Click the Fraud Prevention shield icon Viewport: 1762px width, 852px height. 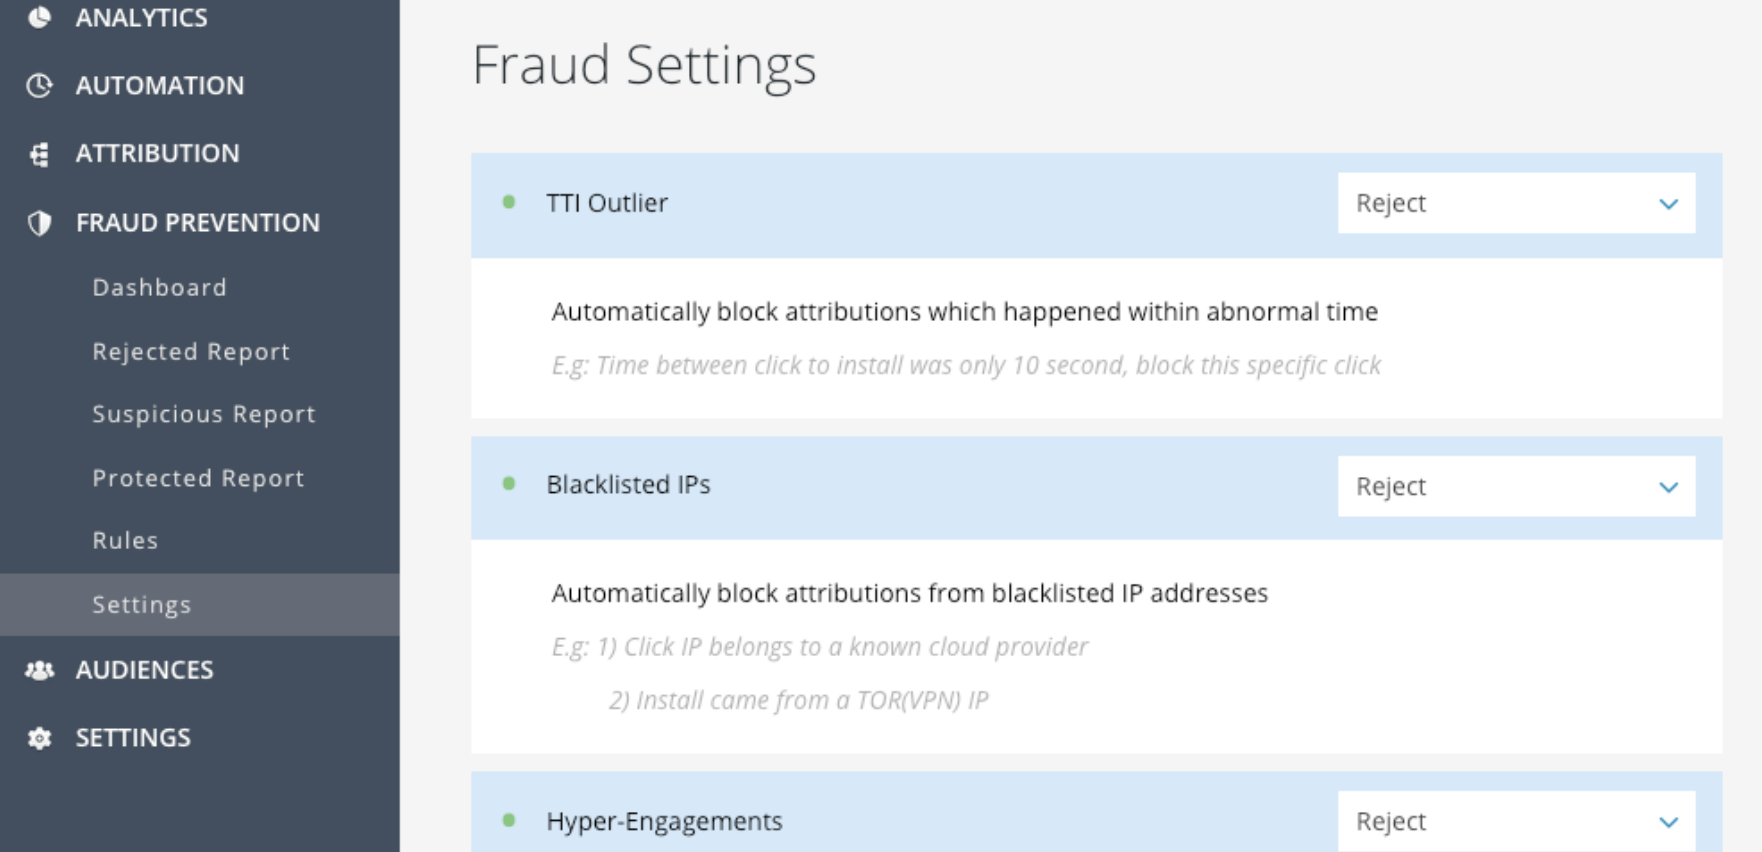pyautogui.click(x=39, y=223)
